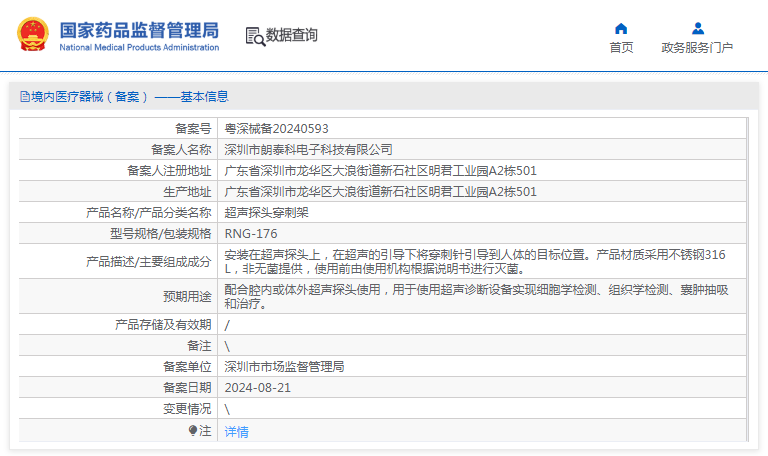This screenshot has height=456, width=768.
Task: Select 深圳市市场监督管理局 value
Action: 284,366
